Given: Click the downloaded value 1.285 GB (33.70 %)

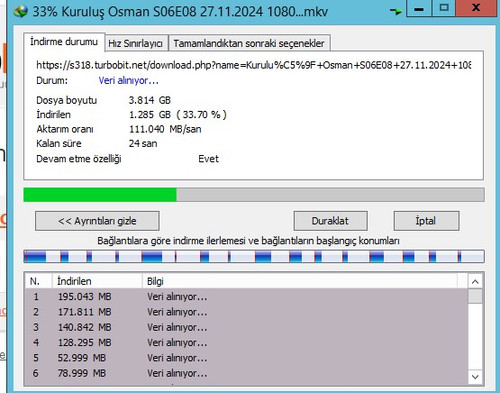Looking at the screenshot, I should (x=178, y=114).
